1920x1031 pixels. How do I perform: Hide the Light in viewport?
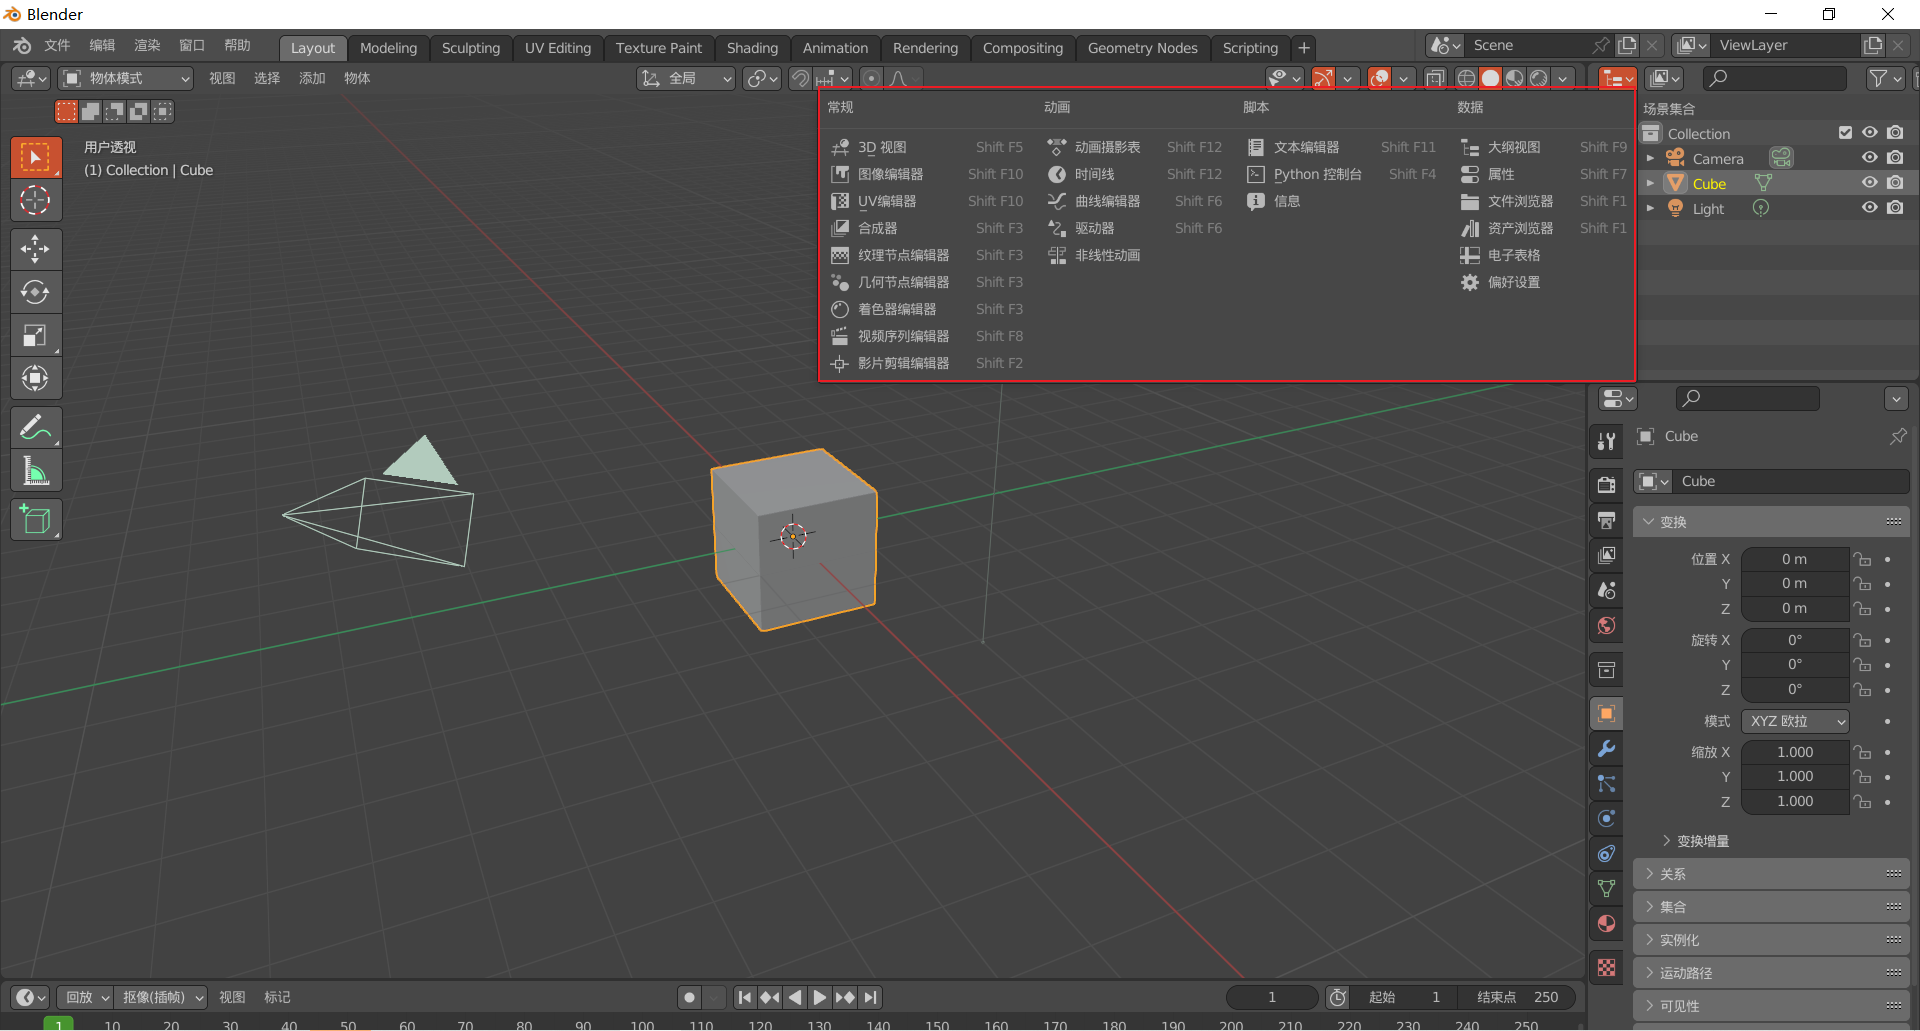point(1869,208)
